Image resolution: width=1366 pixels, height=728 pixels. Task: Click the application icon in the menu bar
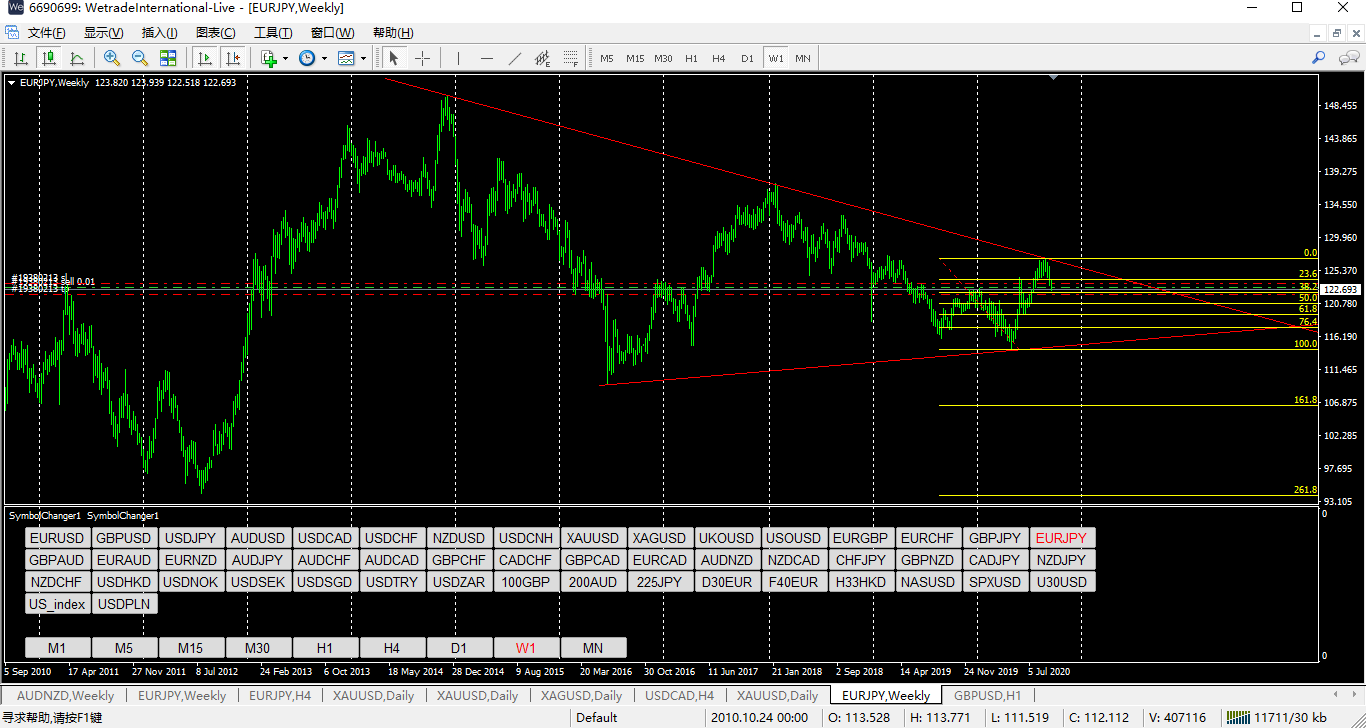pos(13,33)
